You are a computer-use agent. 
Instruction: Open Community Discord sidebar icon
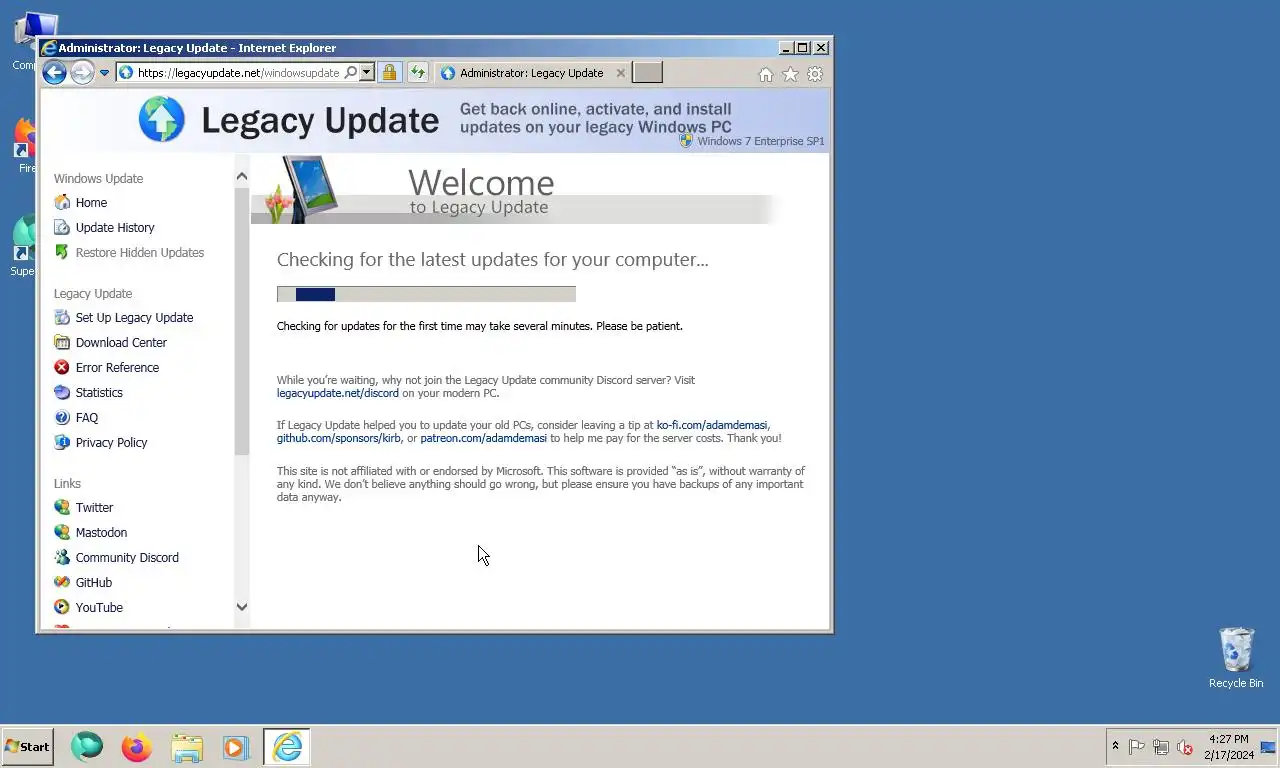tap(62, 557)
